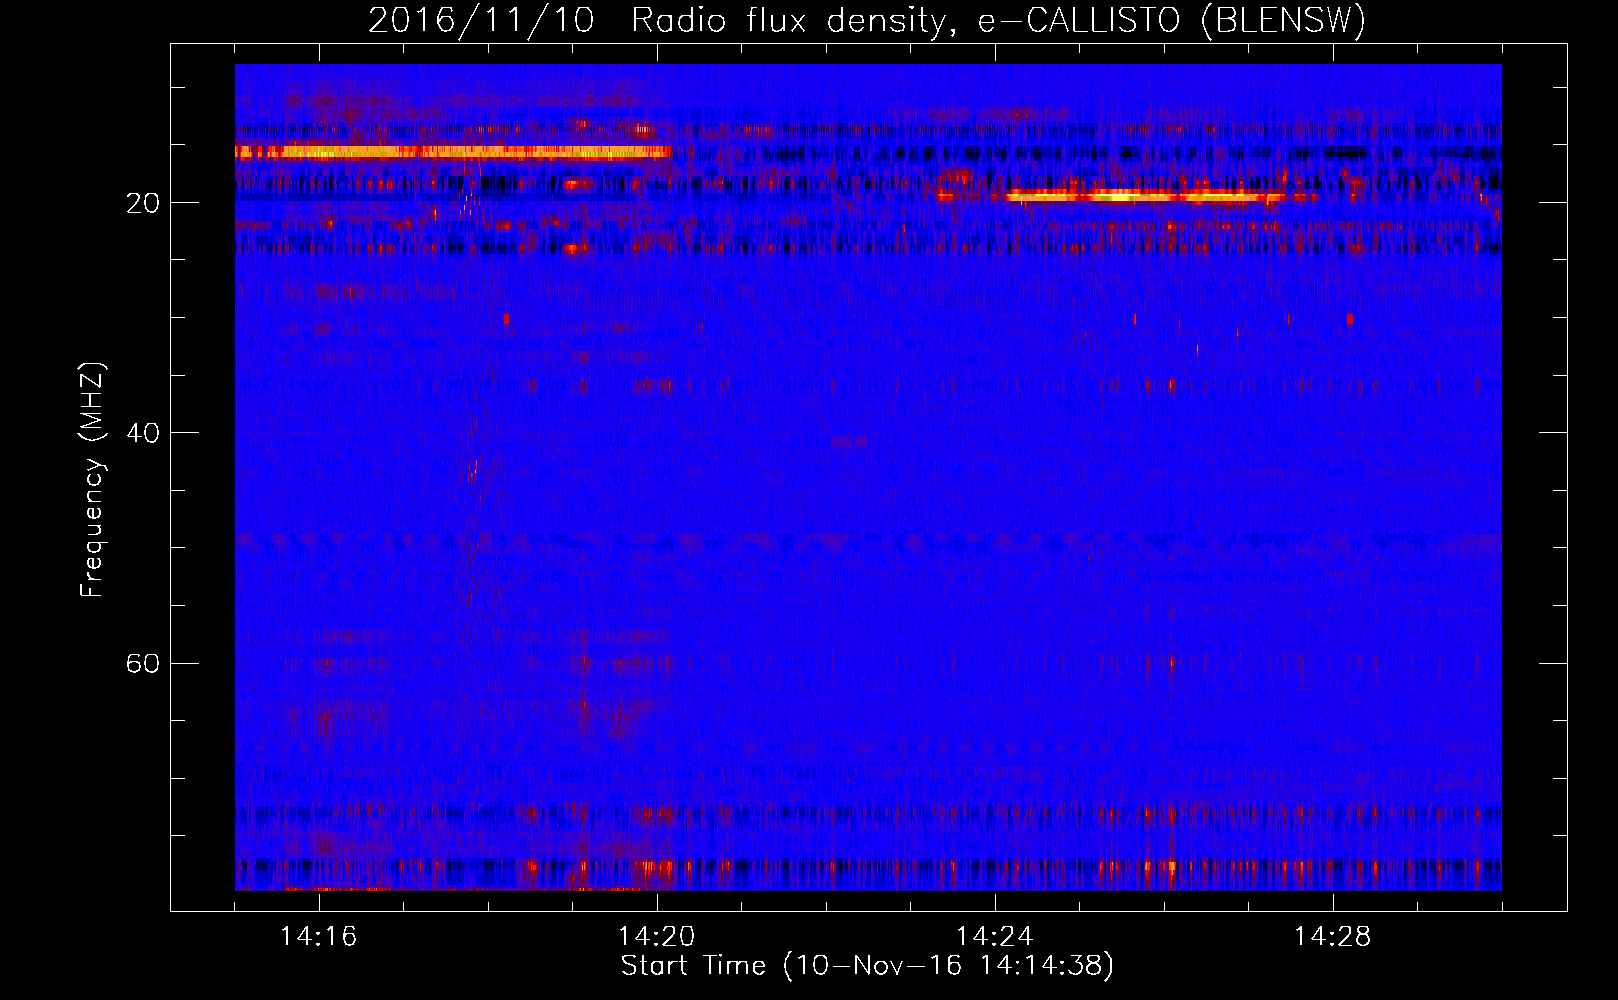The image size is (1618, 1000).
Task: Click the 'Start Time (10-Nov-16 14:14:38)' label
Action: coord(867,966)
